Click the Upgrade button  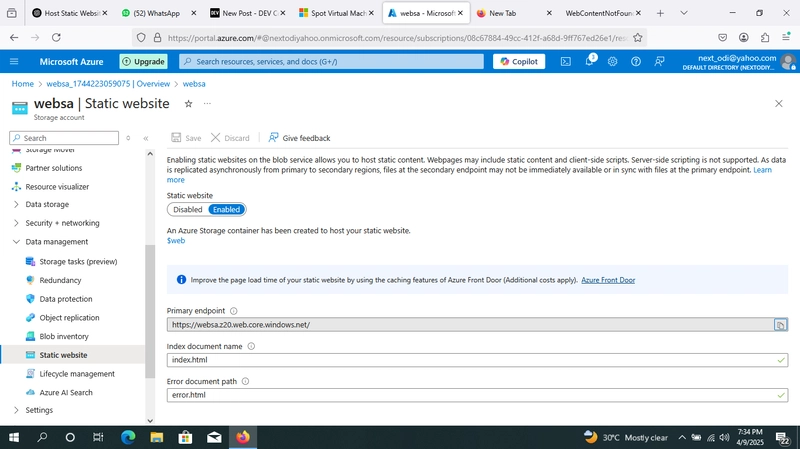(143, 61)
